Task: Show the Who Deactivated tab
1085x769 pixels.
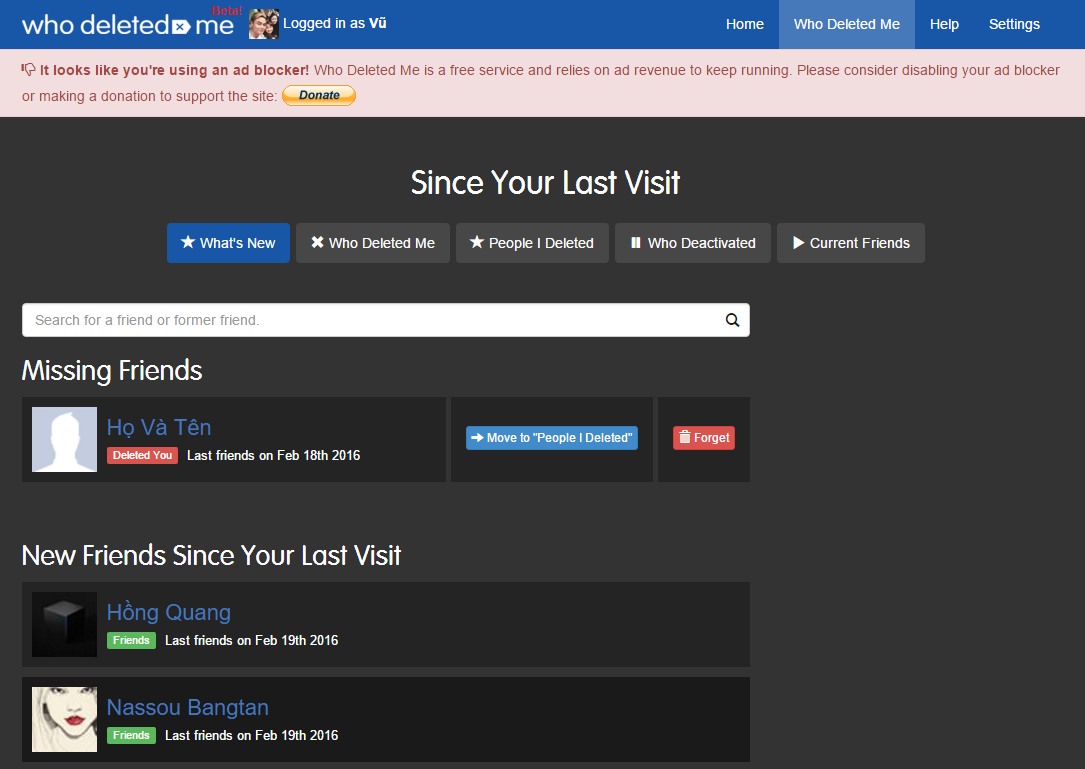Action: point(692,243)
